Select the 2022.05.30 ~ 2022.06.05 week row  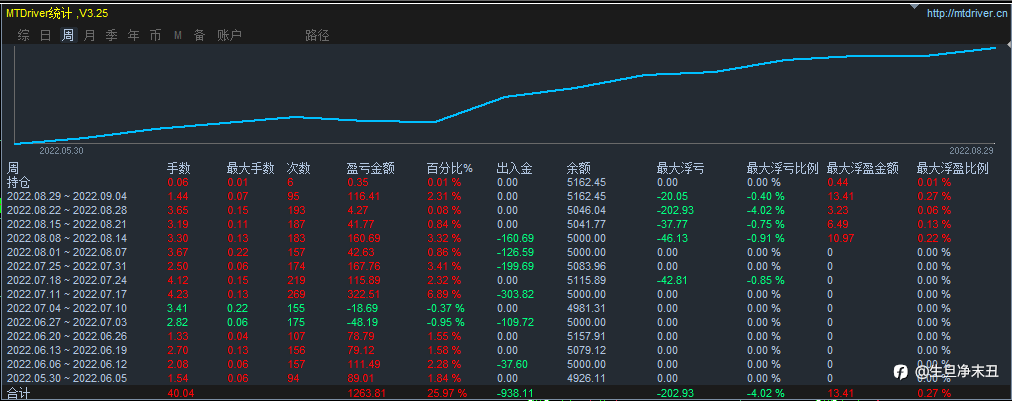coord(506,378)
